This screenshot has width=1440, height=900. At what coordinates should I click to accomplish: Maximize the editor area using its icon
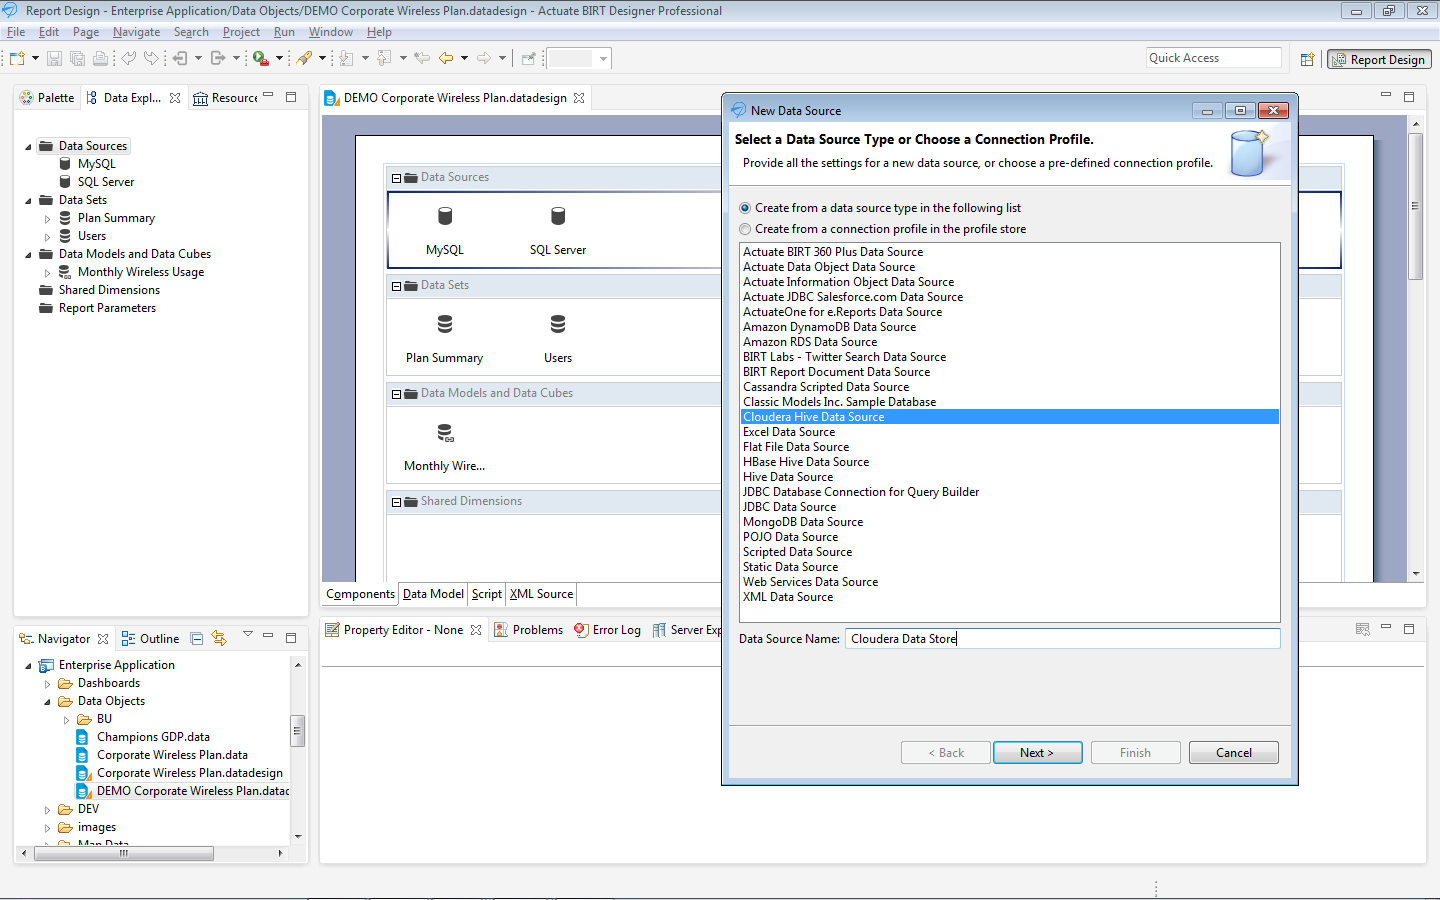1409,97
